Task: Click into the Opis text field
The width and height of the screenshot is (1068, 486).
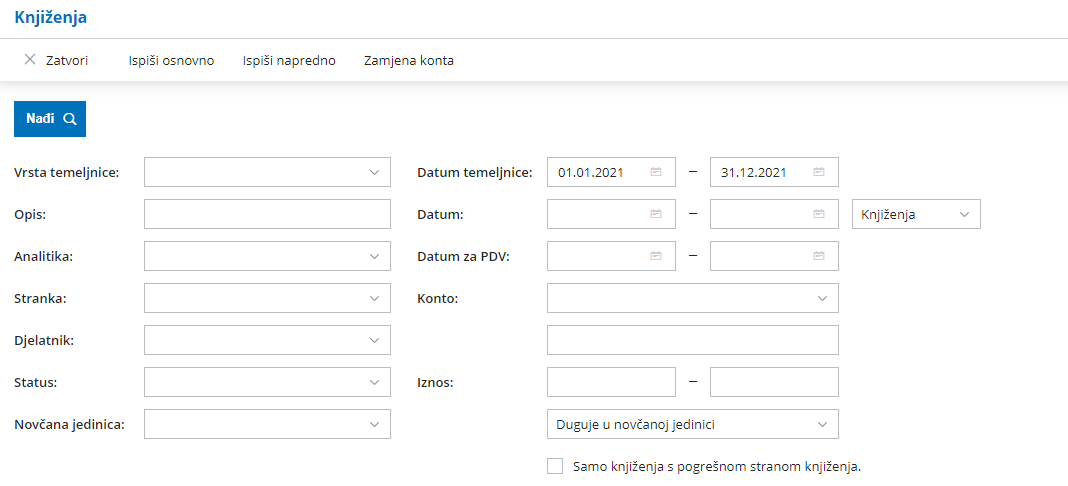Action: tap(267, 214)
